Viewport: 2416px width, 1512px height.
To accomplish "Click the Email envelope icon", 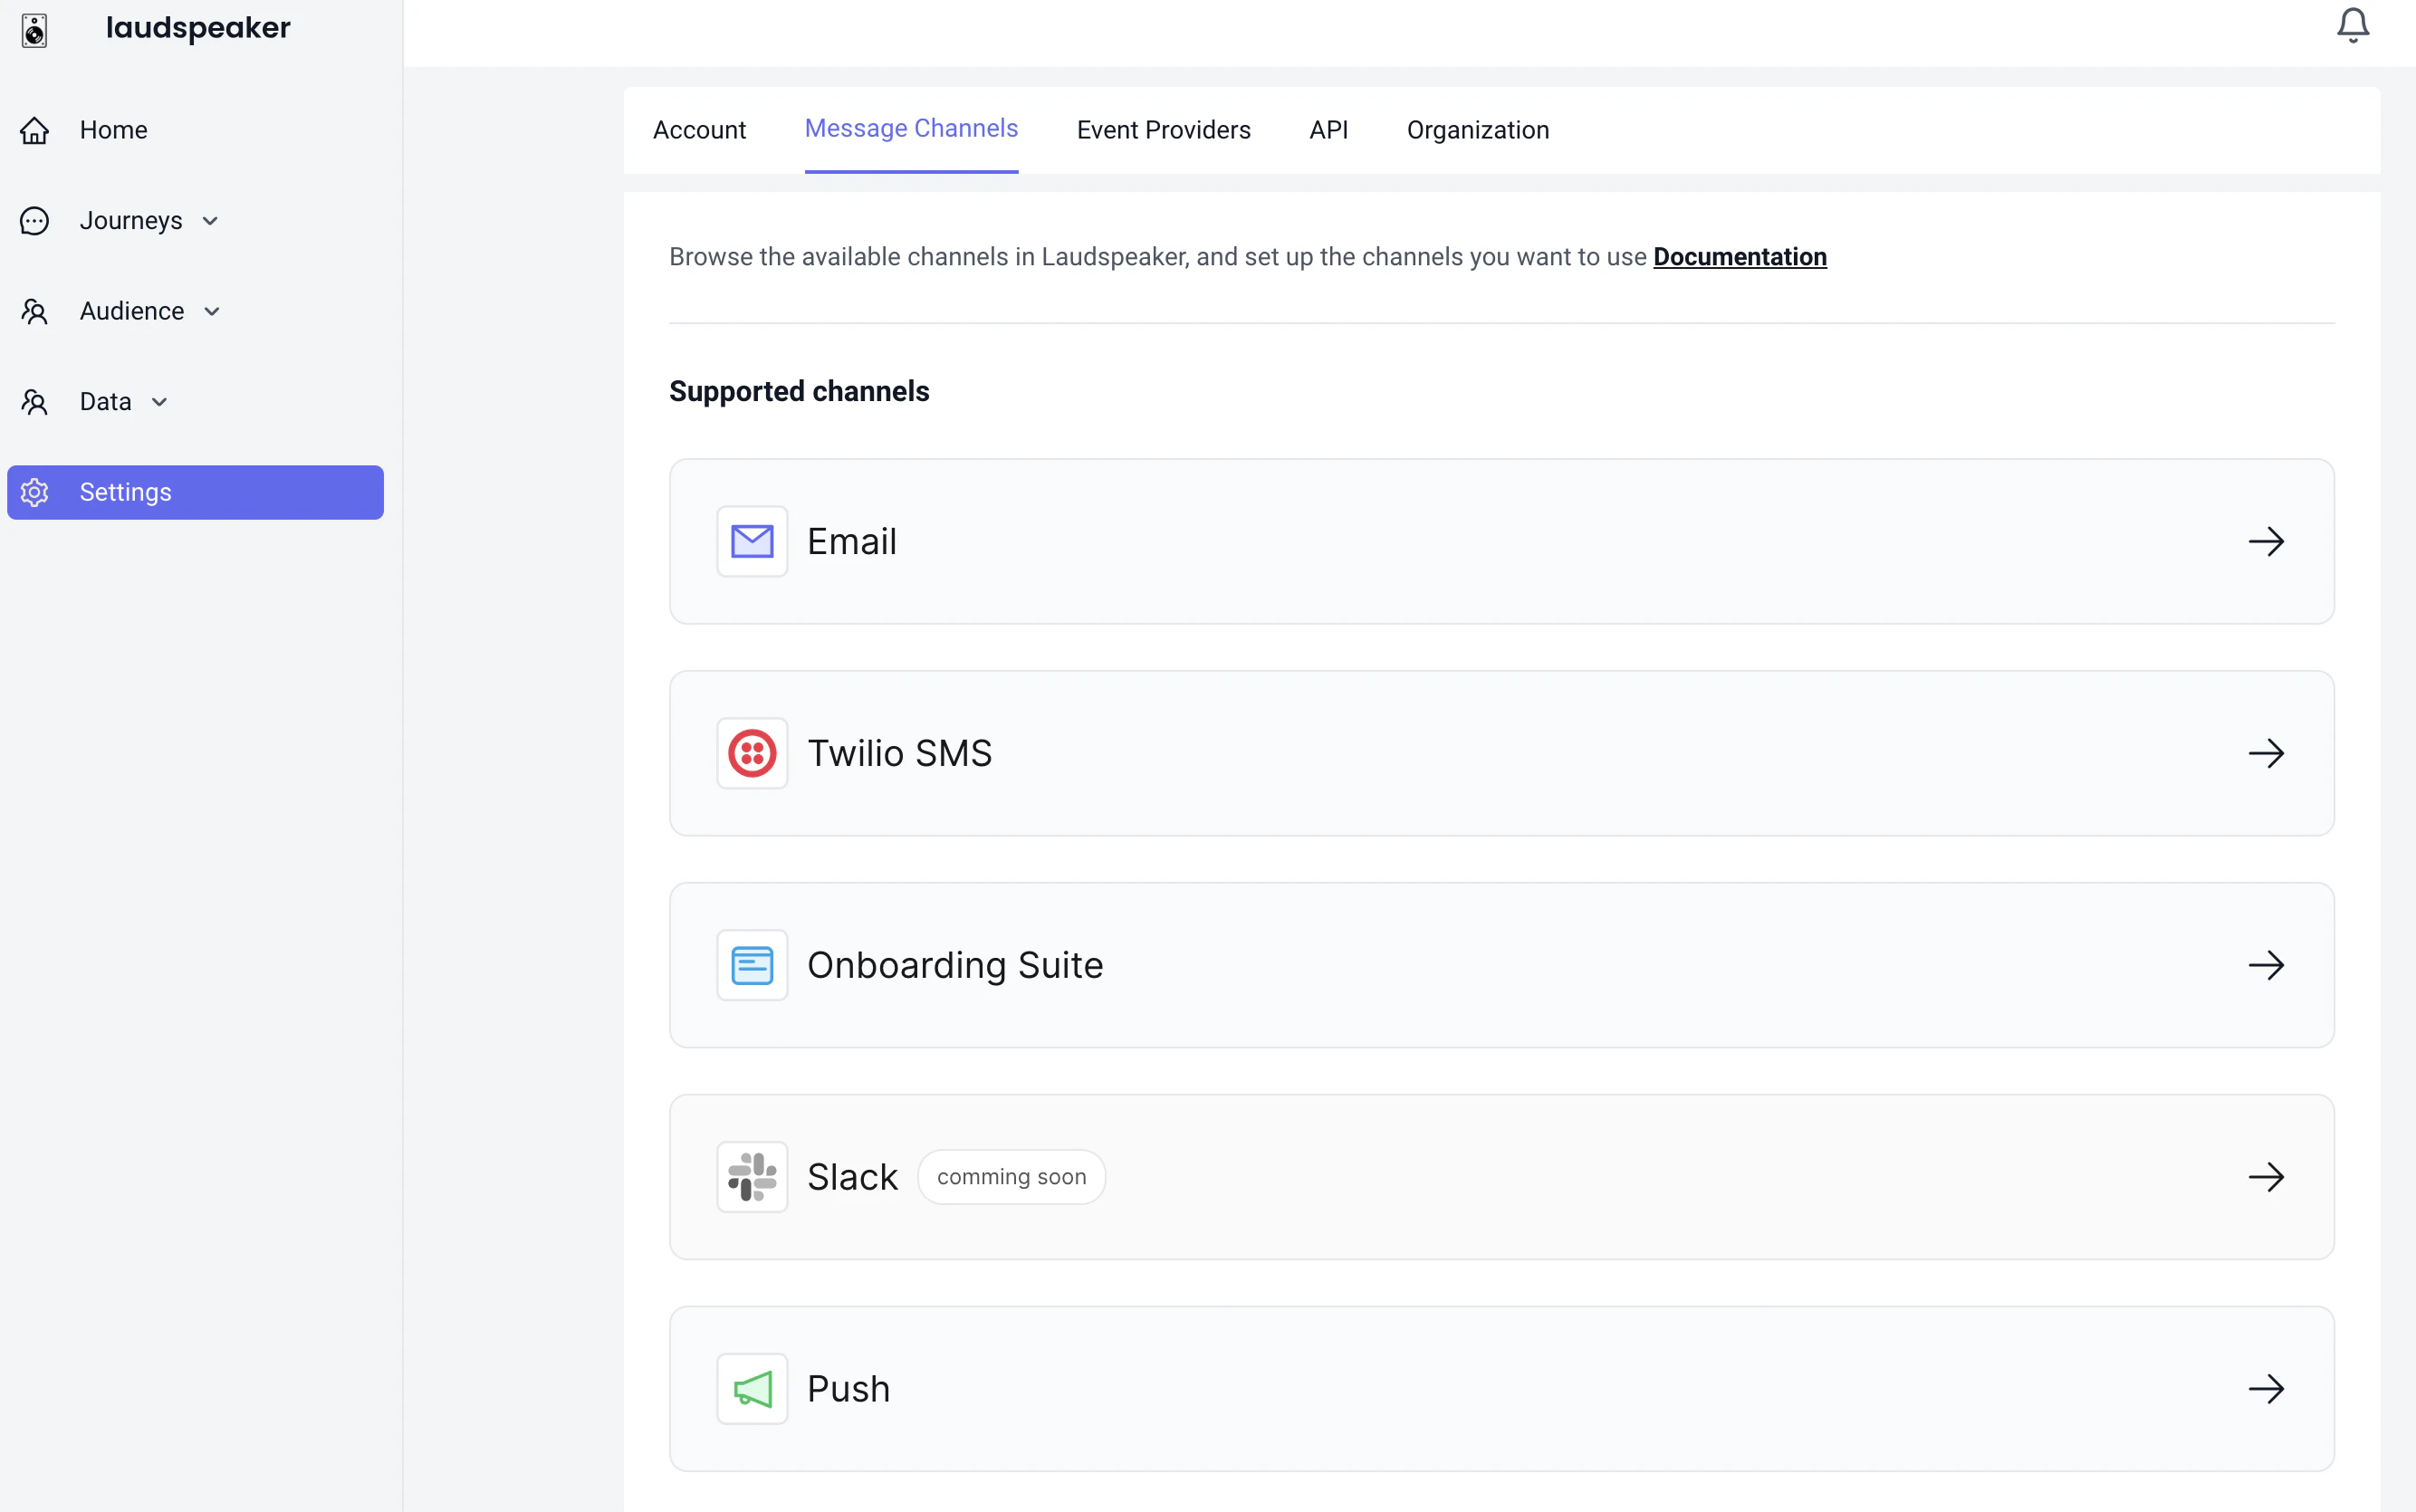I will pos(752,541).
